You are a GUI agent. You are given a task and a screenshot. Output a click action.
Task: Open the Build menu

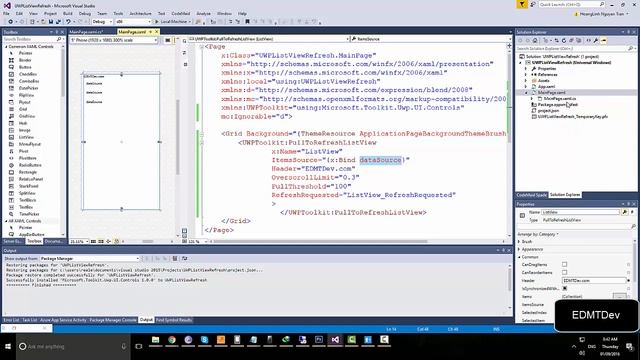[x=67, y=13]
